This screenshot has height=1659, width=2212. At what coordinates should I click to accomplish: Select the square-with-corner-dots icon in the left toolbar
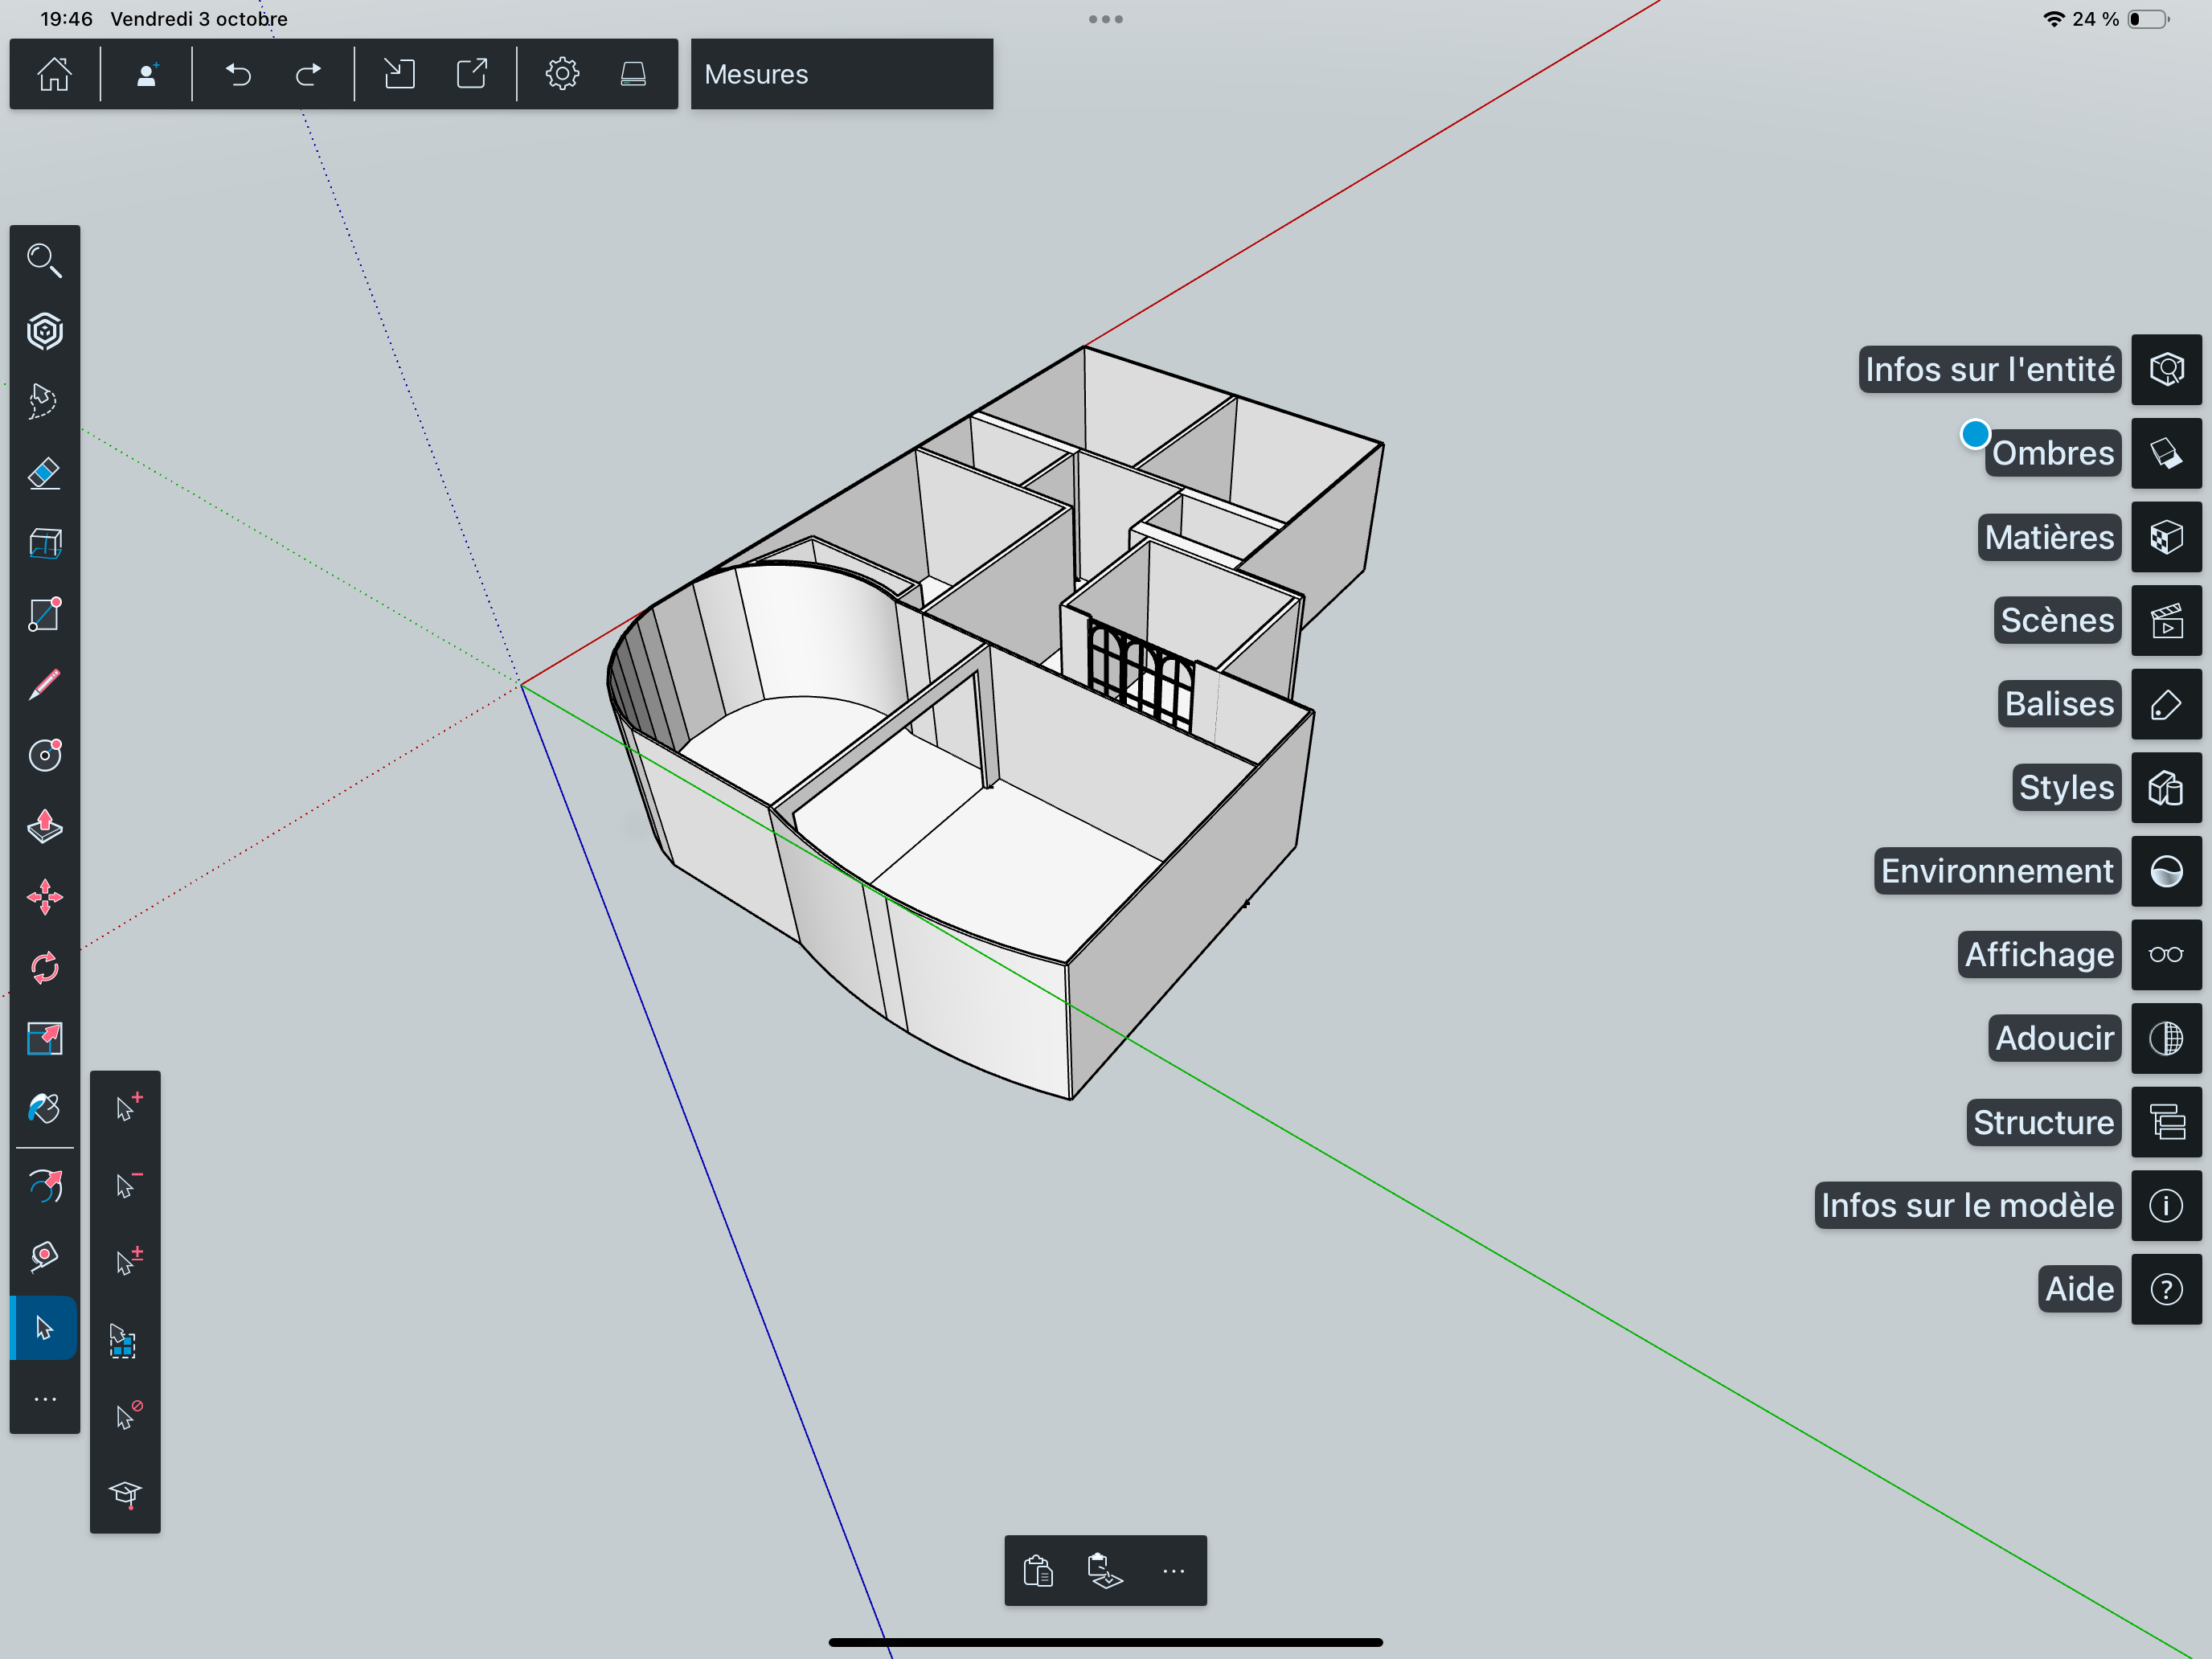tap(44, 614)
